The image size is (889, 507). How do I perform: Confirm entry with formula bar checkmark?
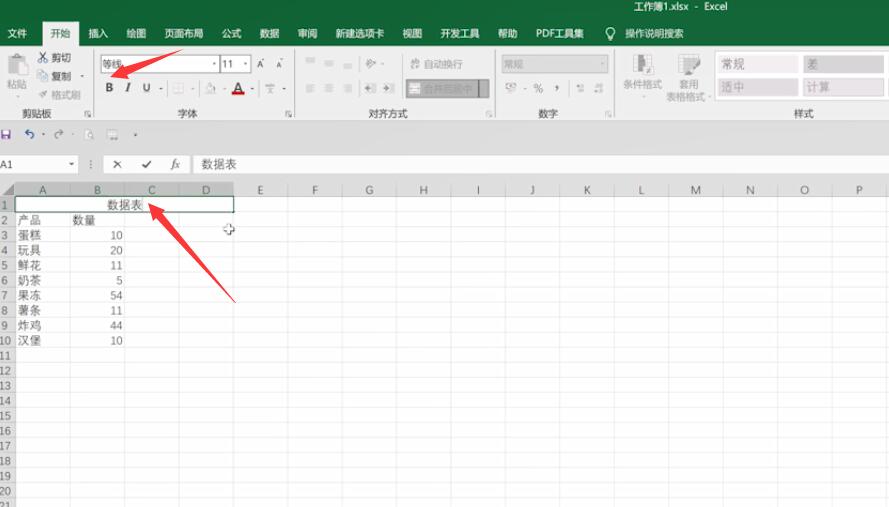tap(147, 164)
